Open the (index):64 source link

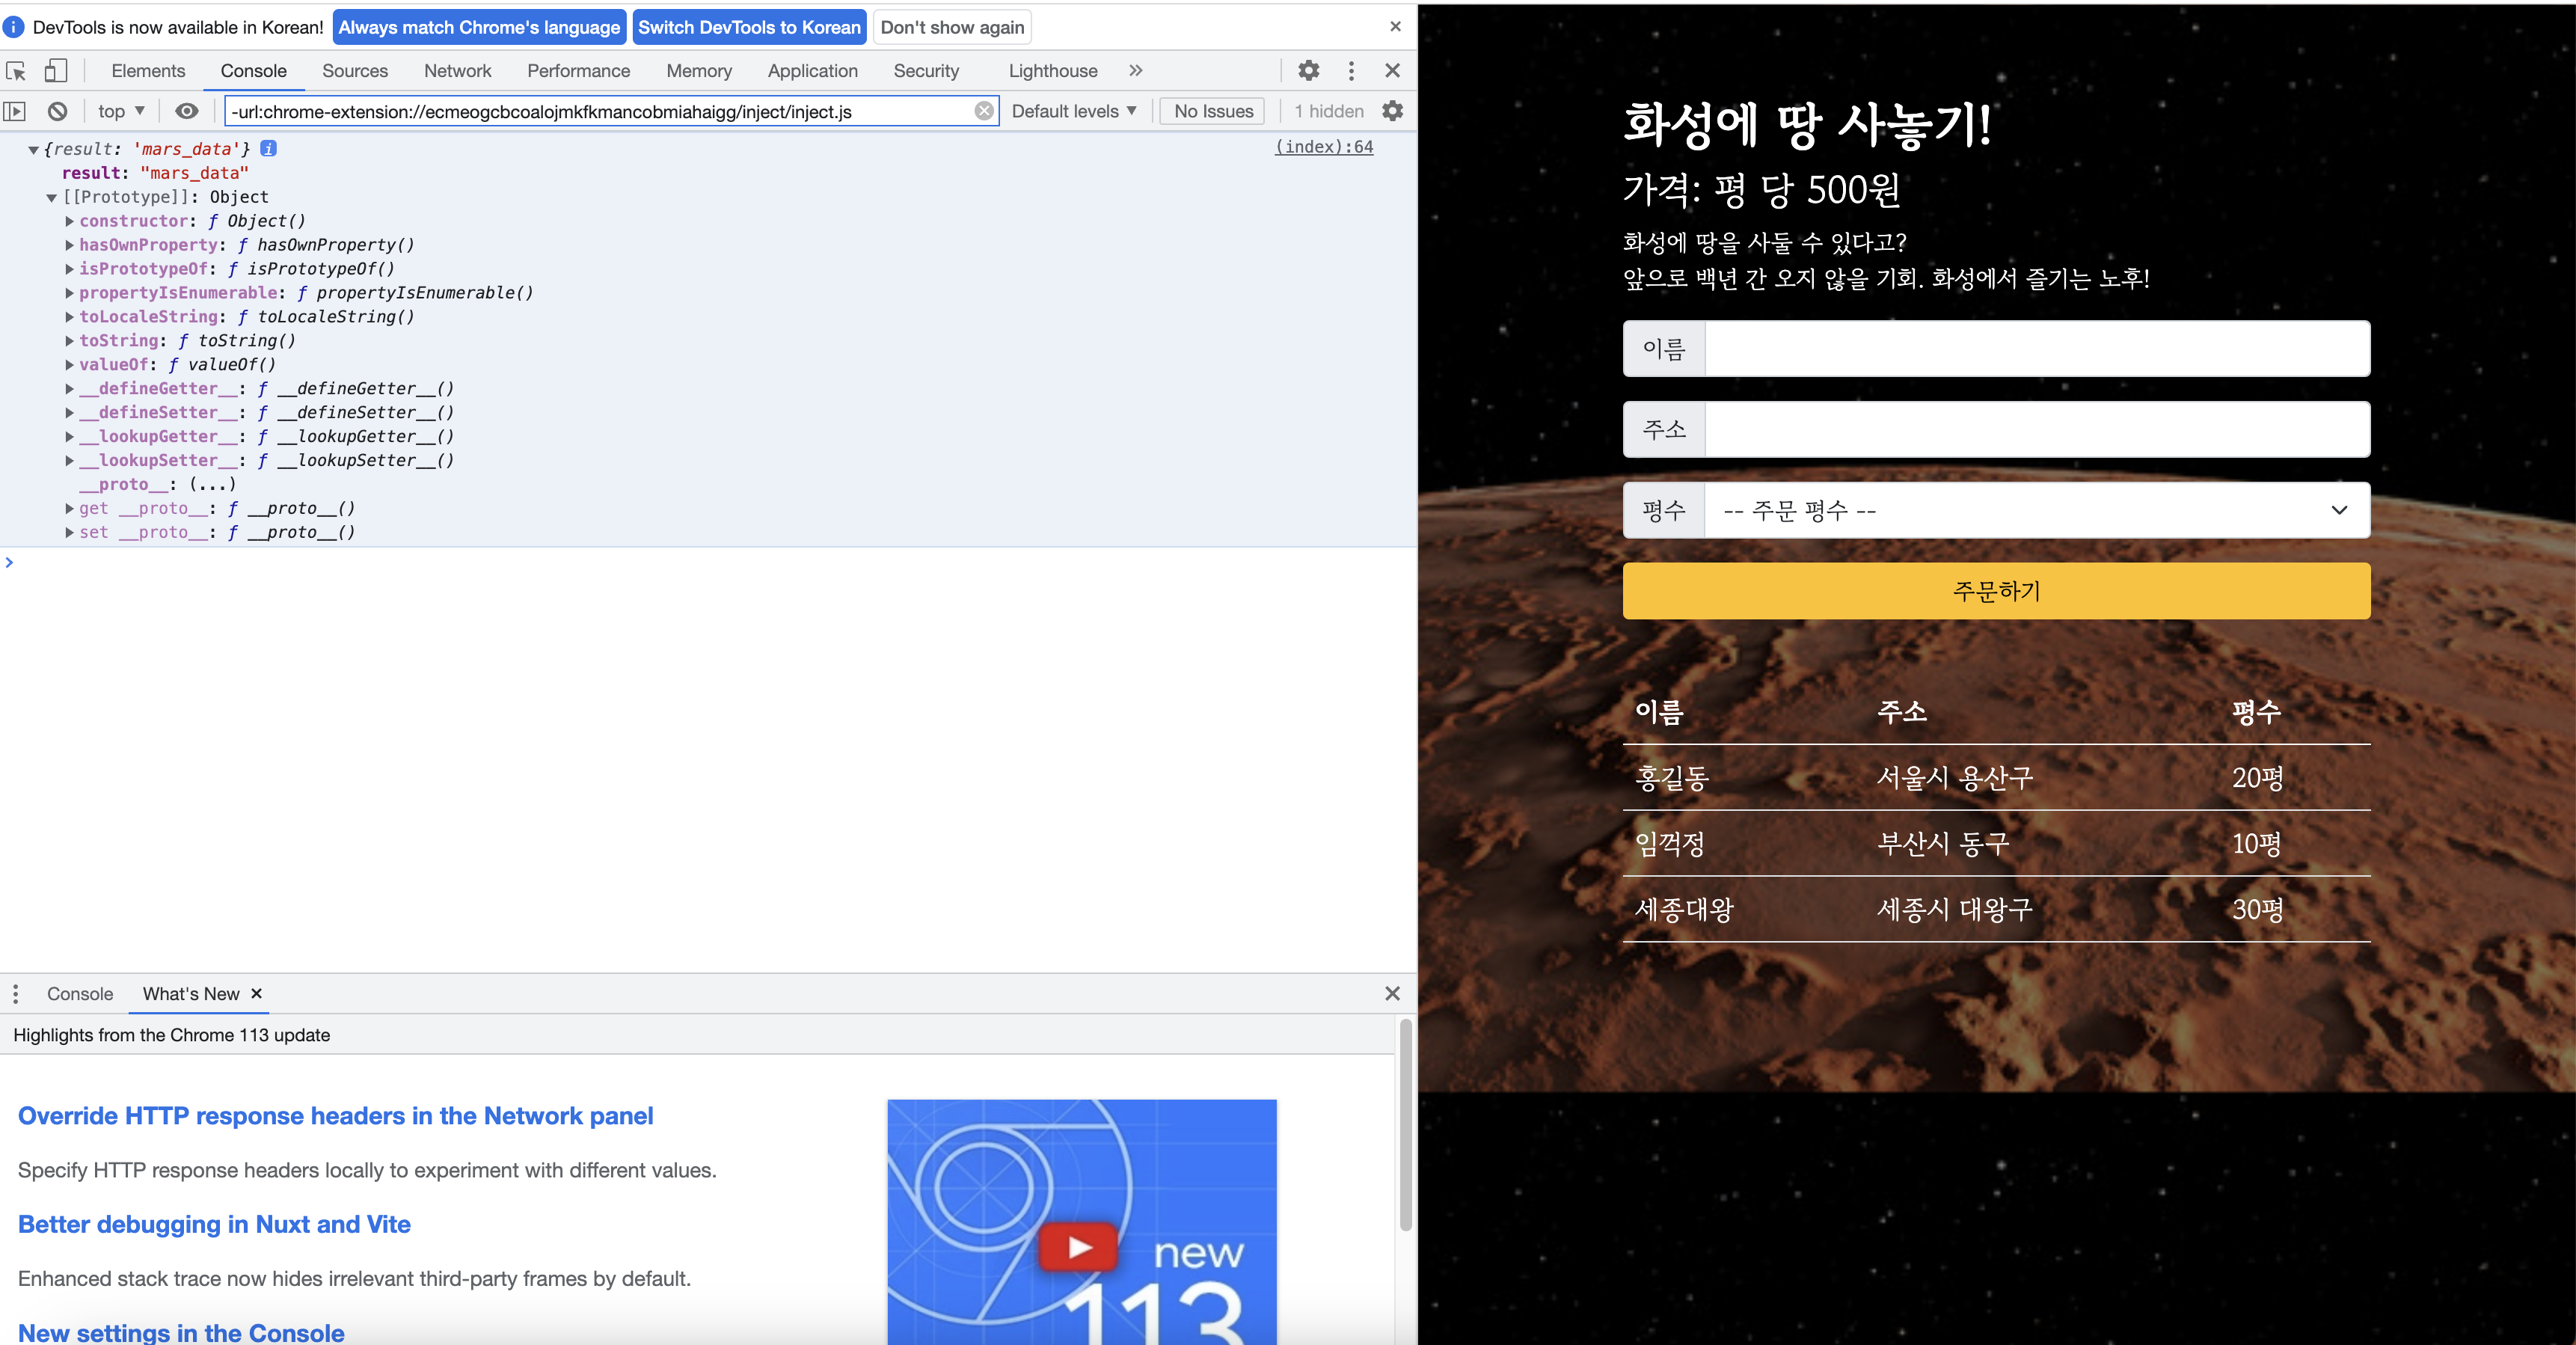(x=1324, y=147)
